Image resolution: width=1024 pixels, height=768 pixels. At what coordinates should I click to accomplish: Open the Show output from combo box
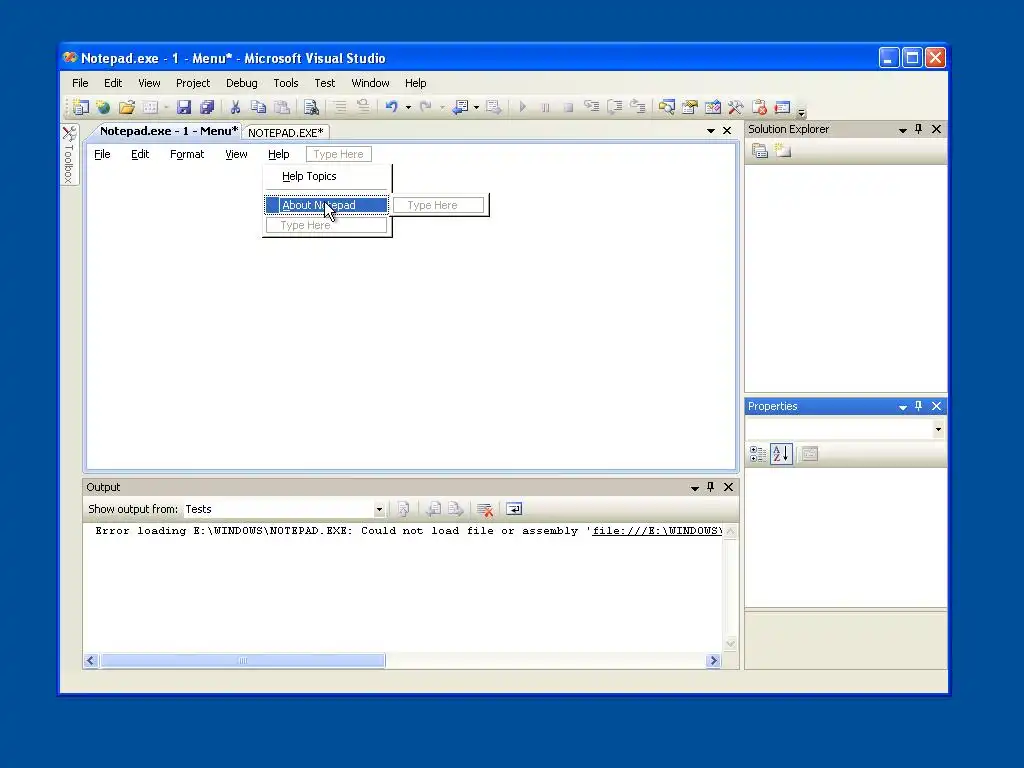[284, 509]
